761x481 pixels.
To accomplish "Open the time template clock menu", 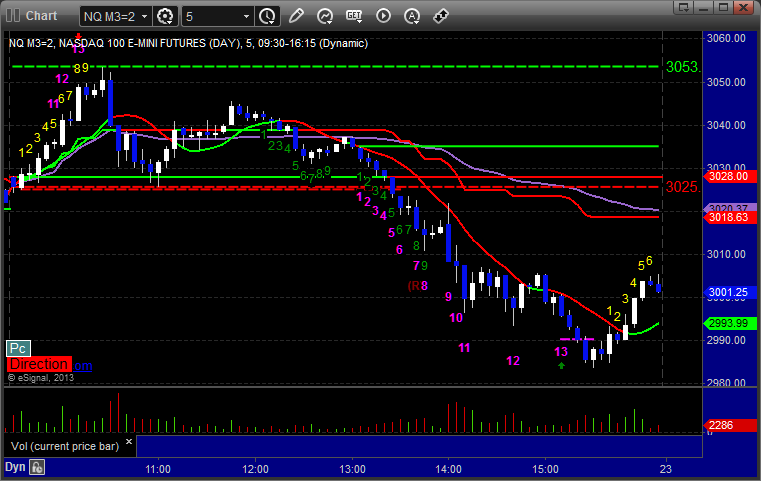I will [x=267, y=17].
